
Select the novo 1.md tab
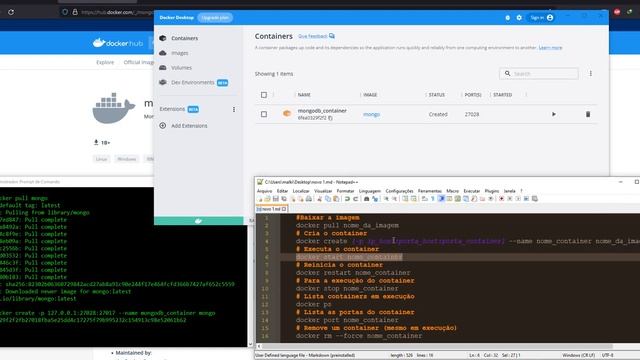[x=271, y=209]
